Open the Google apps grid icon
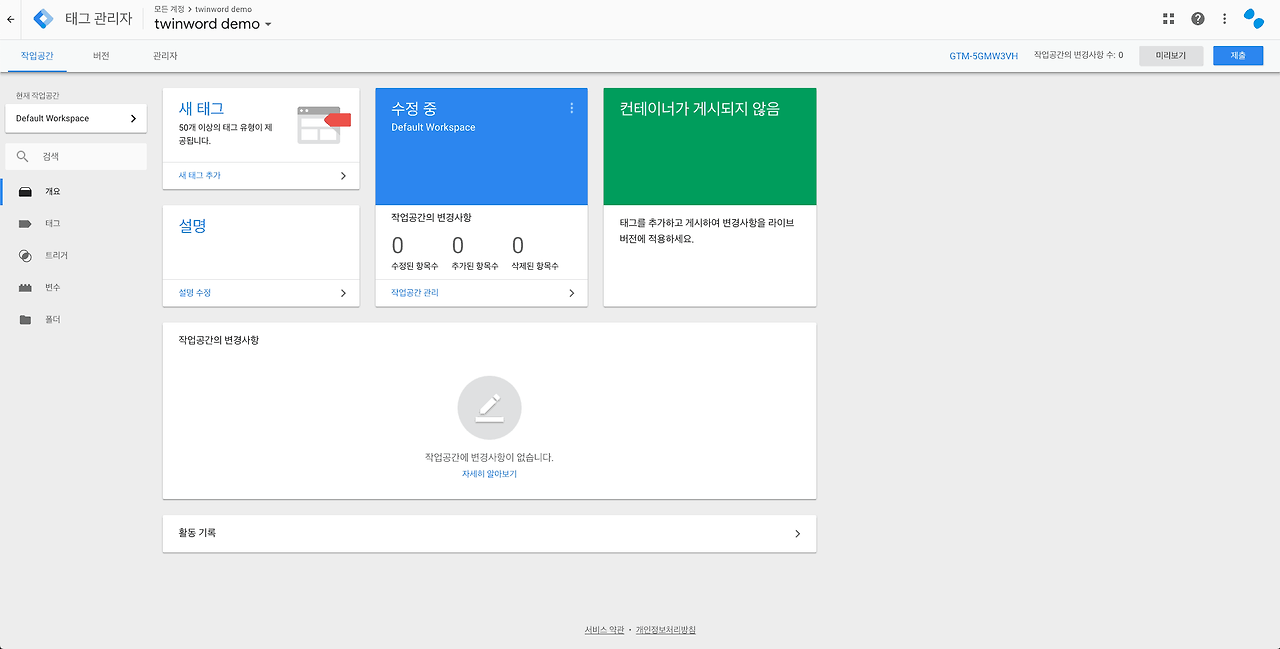 coord(1168,18)
